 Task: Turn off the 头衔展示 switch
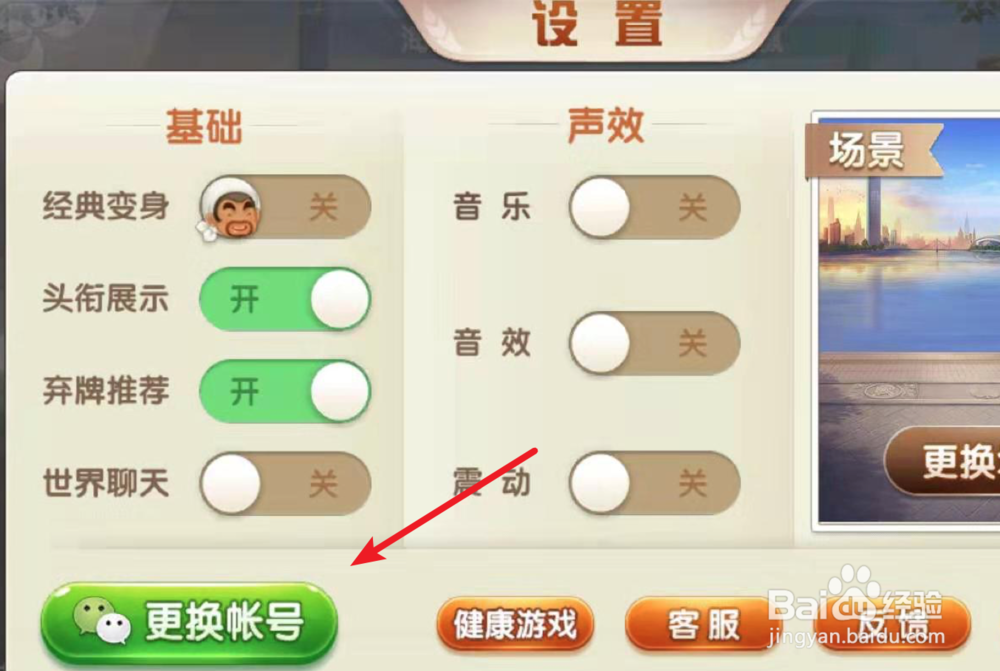285,299
